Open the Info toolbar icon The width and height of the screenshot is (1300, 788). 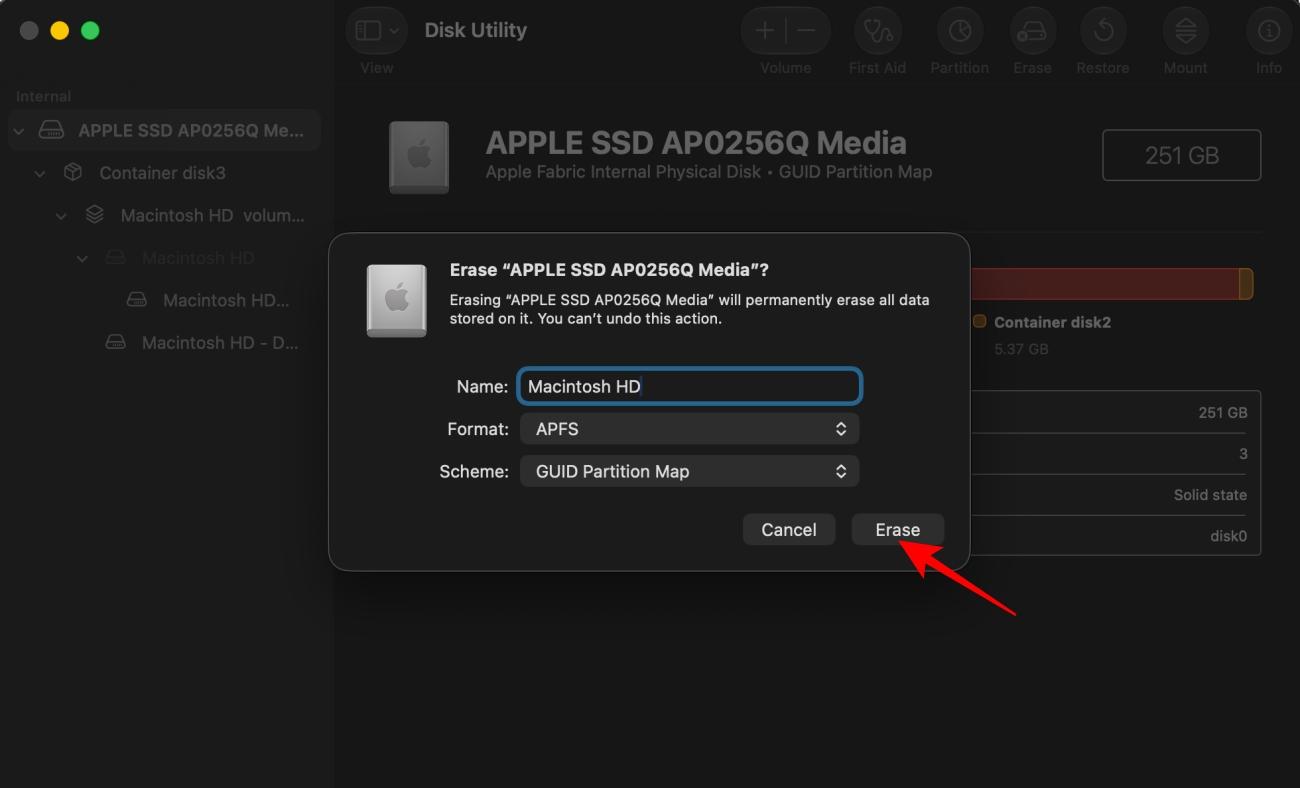pyautogui.click(x=1268, y=31)
